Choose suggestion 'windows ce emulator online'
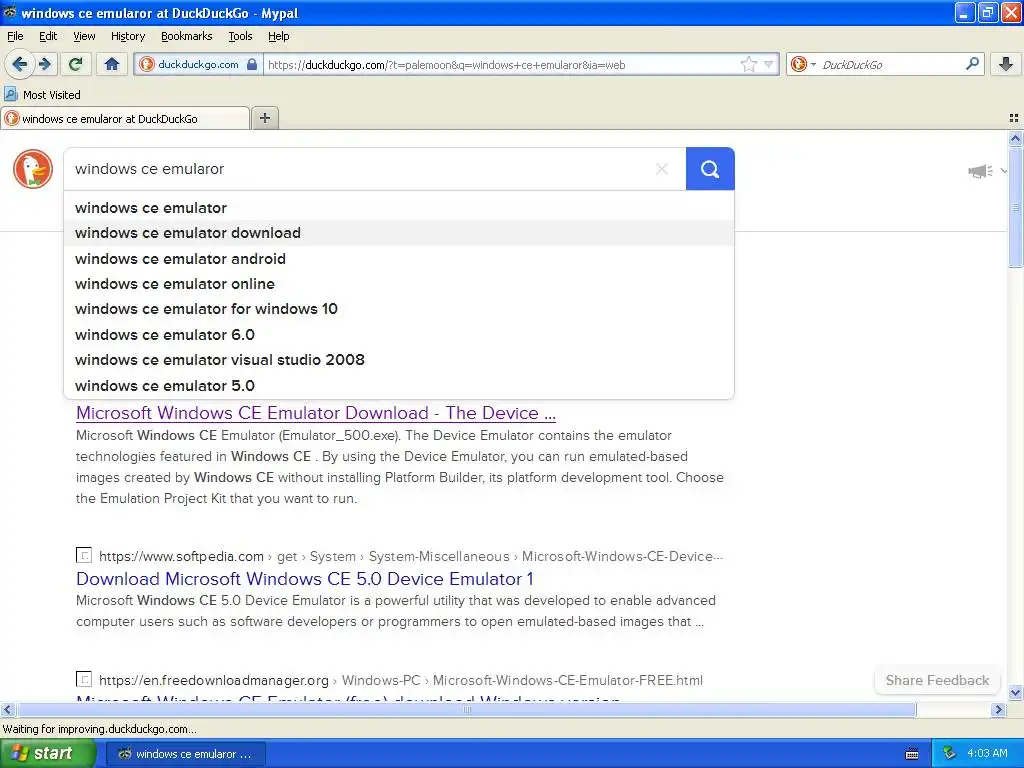The height and width of the screenshot is (768, 1024). [x=399, y=284]
